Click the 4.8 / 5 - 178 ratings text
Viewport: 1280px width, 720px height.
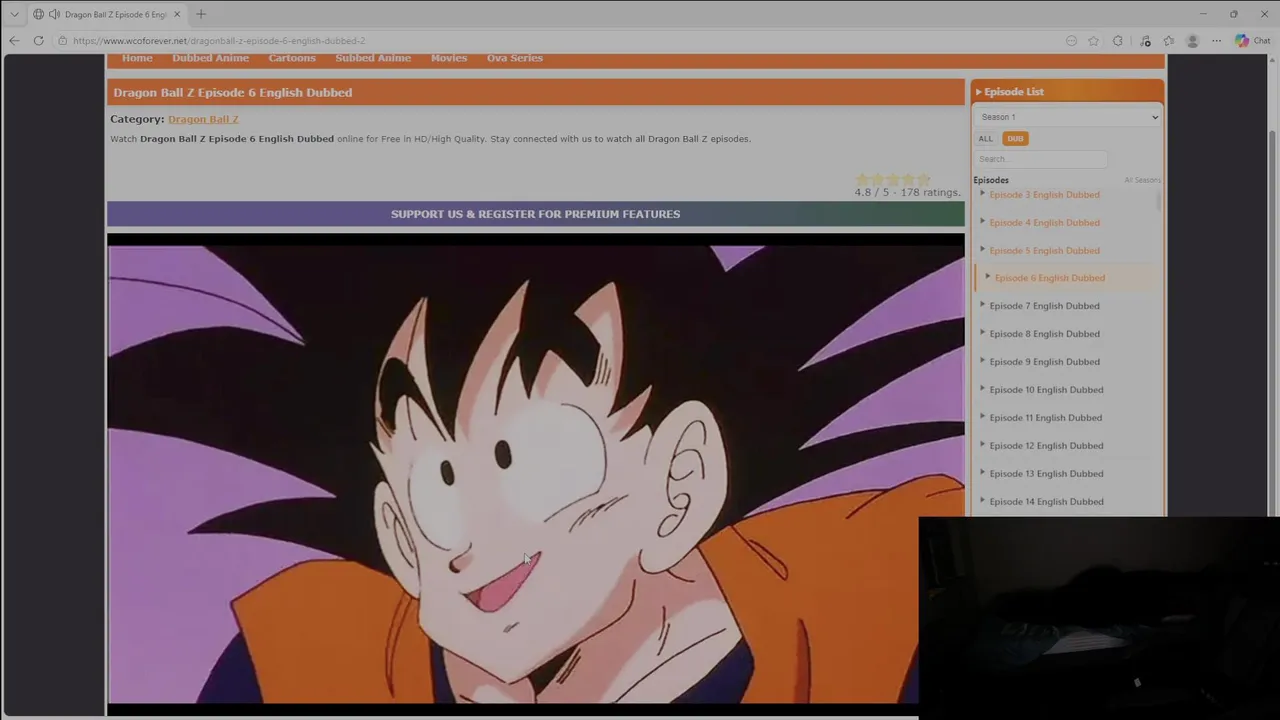(x=907, y=192)
